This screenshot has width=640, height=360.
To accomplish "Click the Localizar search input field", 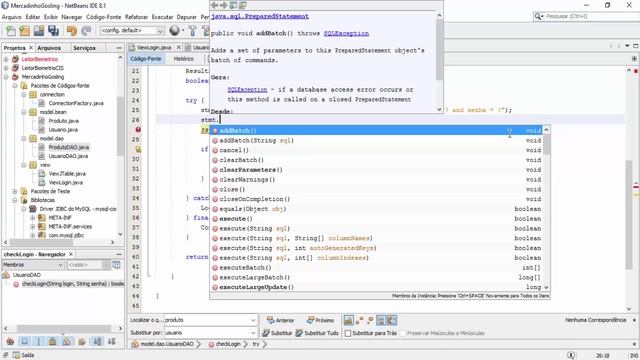I will [207, 320].
